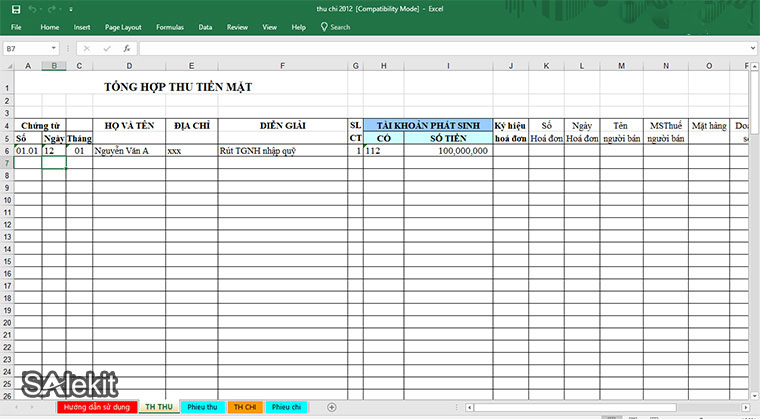
Task: Add a new sheet with plus icon
Action: tap(331, 407)
